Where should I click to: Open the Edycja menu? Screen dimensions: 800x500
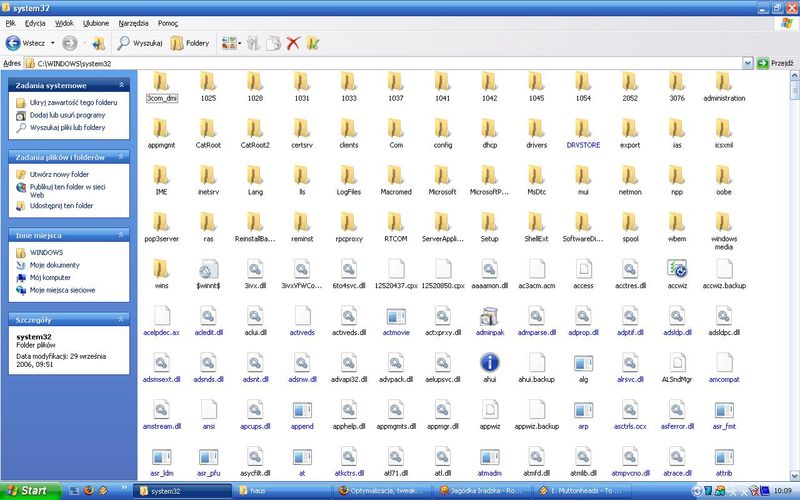(35, 23)
